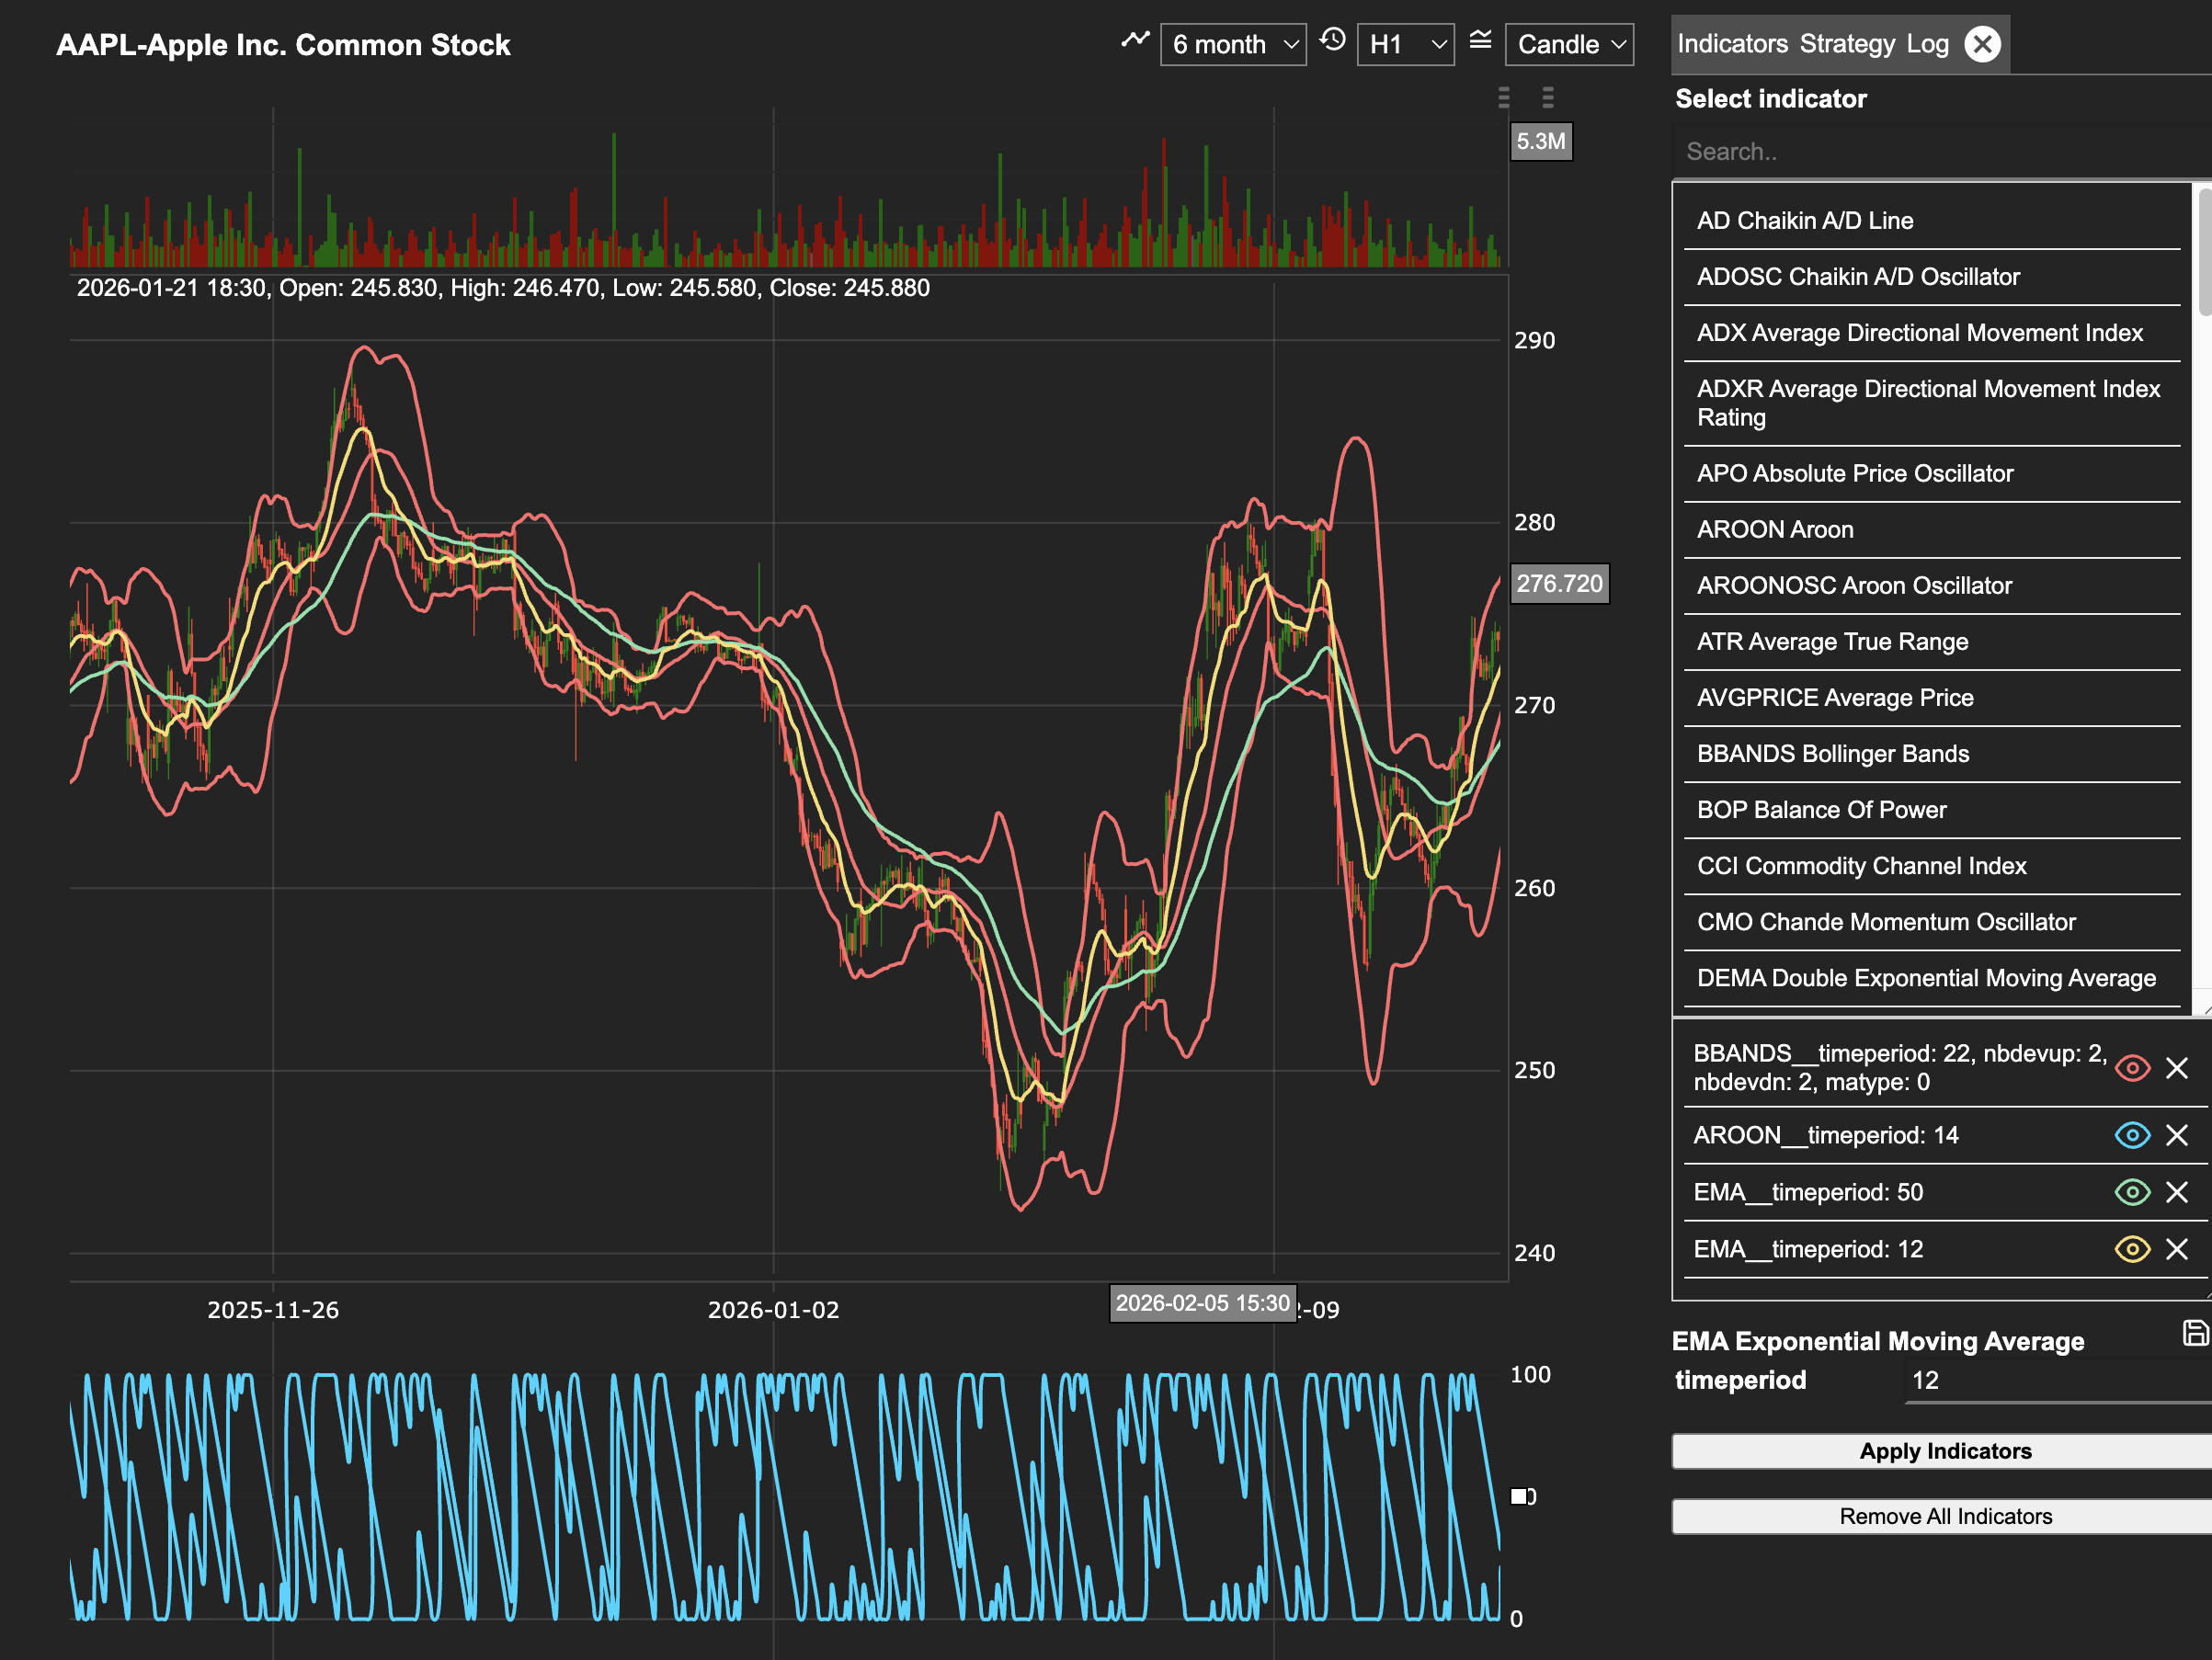Remove the BBANDS indicator with its X icon

2179,1068
